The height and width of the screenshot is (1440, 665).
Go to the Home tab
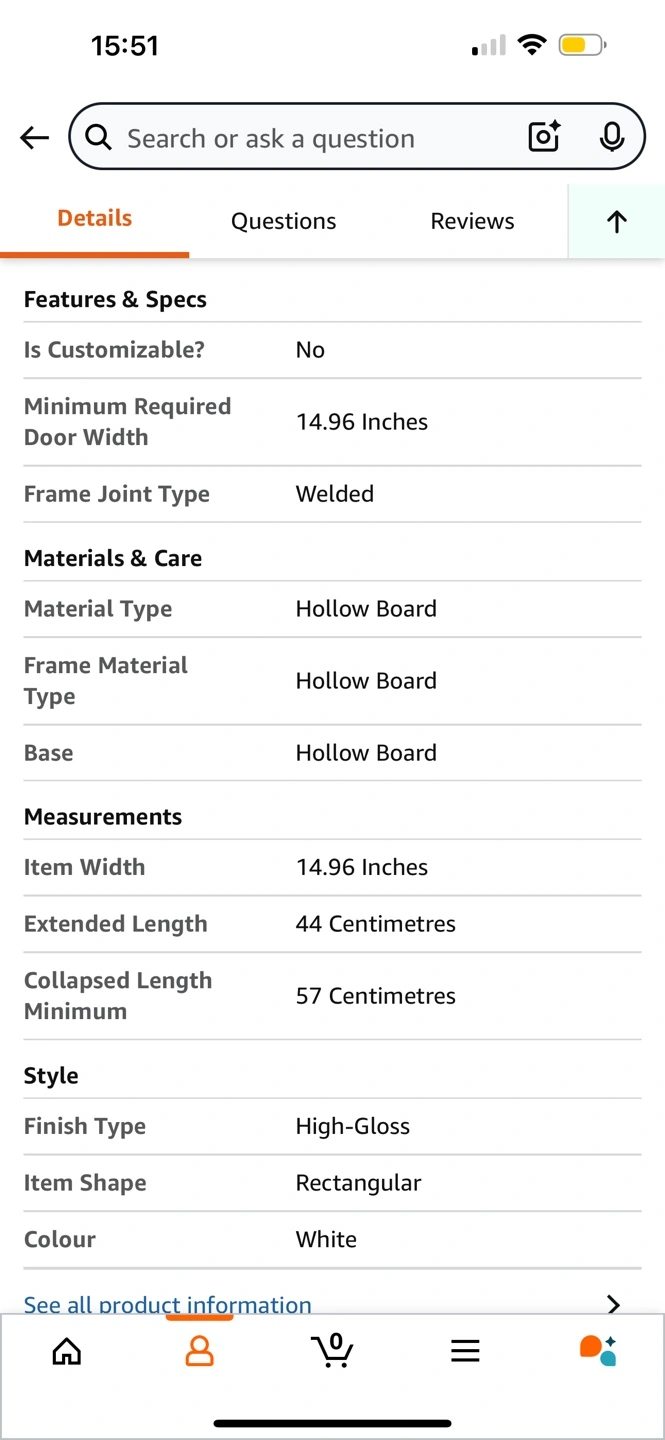pyautogui.click(x=67, y=1352)
